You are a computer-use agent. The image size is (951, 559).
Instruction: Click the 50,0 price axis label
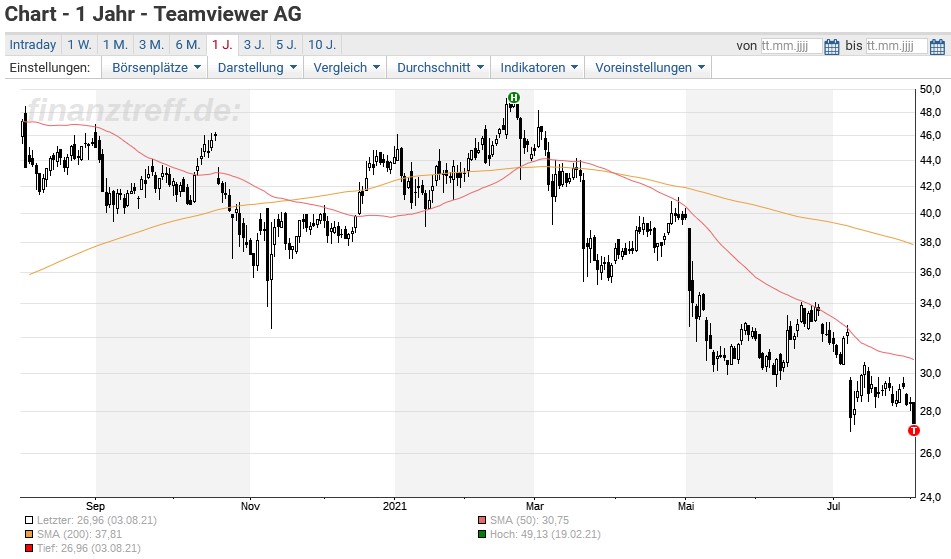point(930,89)
